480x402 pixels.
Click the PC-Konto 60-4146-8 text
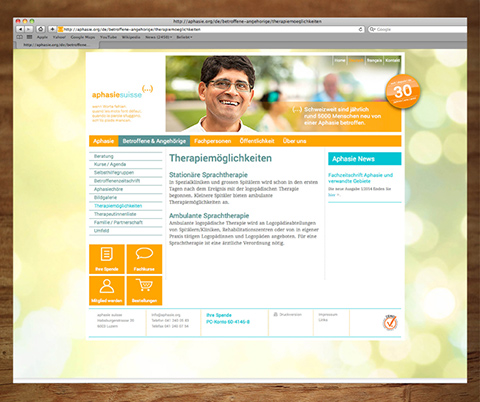coord(228,322)
